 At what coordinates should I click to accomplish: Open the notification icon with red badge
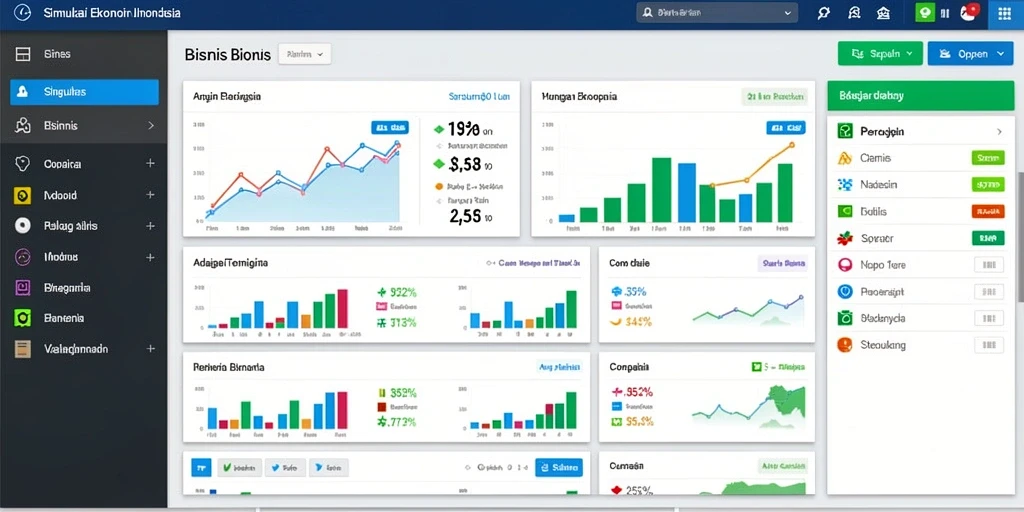pos(967,13)
